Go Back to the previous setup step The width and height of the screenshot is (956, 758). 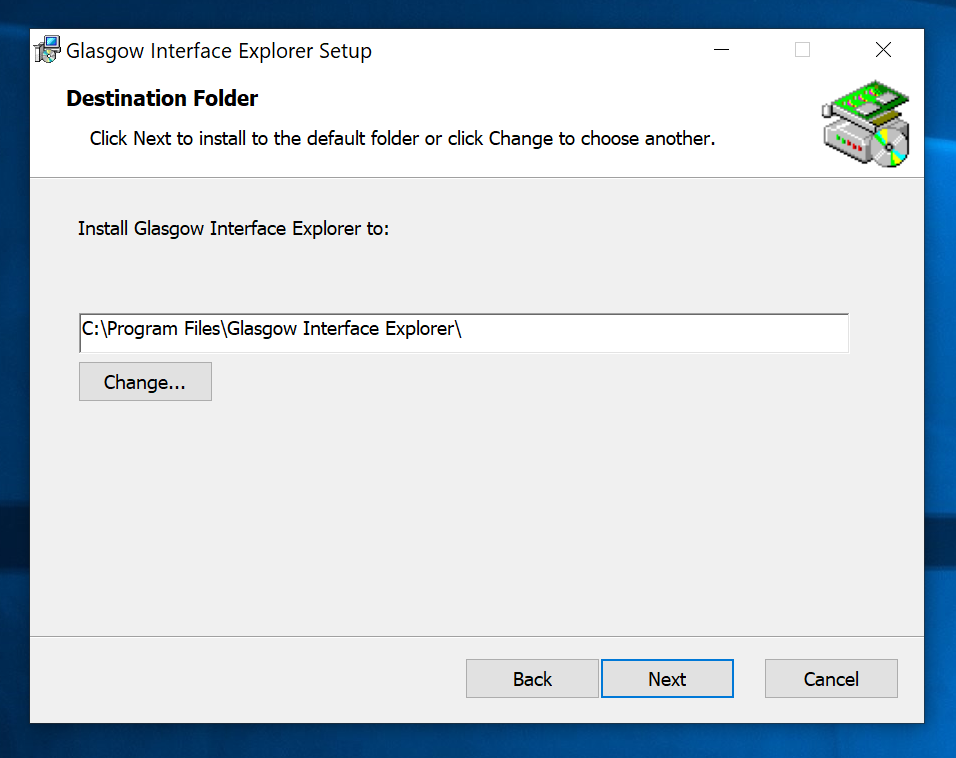(x=532, y=678)
